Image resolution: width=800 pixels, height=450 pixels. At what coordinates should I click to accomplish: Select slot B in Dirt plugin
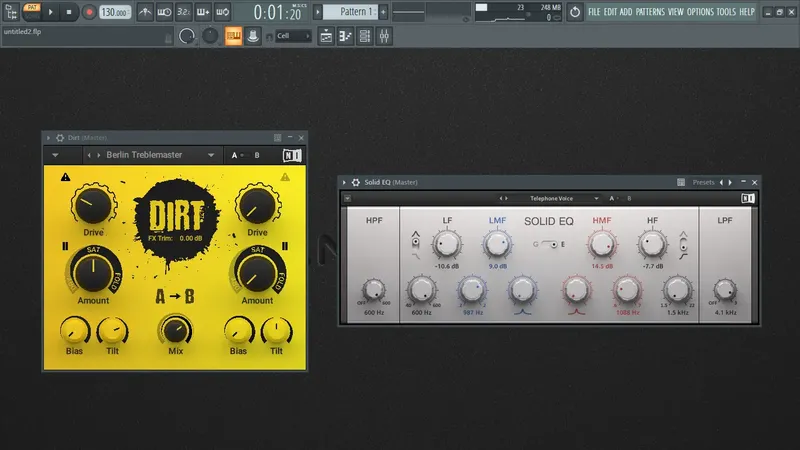257,155
